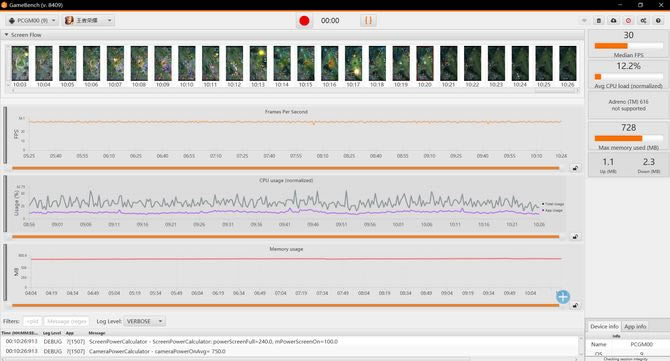Image resolution: width=670 pixels, height=361 pixels.
Task: Click the GameBench title bar icon
Action: [4, 5]
